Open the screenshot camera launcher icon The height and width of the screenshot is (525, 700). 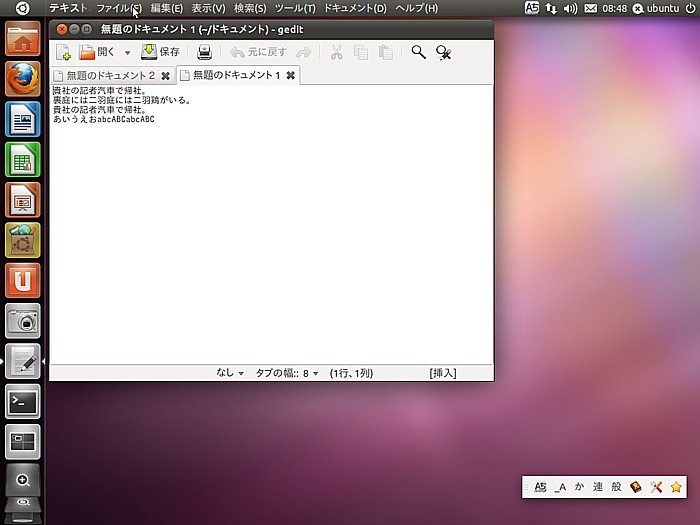tap(23, 321)
